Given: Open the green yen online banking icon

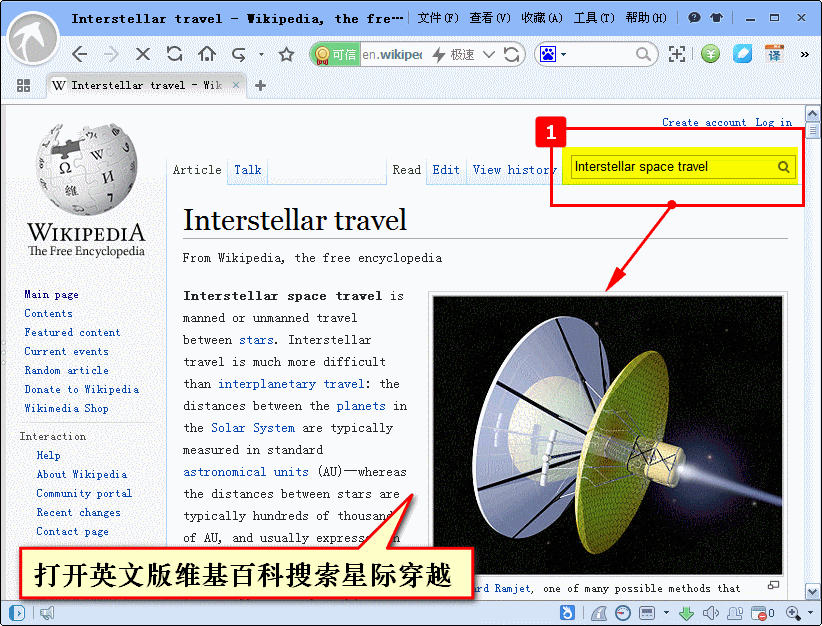Looking at the screenshot, I should pyautogui.click(x=710, y=54).
